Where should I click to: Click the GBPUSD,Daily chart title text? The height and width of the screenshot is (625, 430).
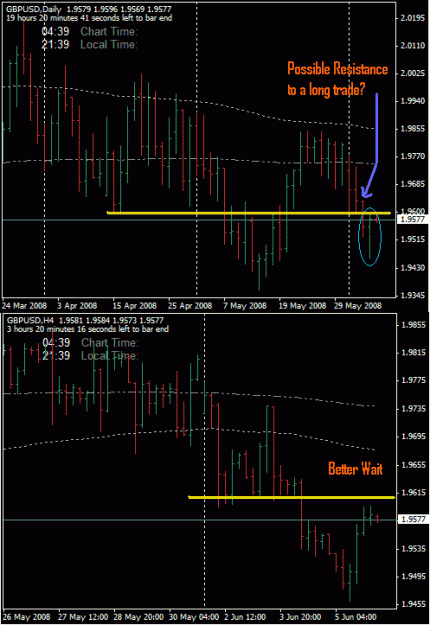[33, 9]
